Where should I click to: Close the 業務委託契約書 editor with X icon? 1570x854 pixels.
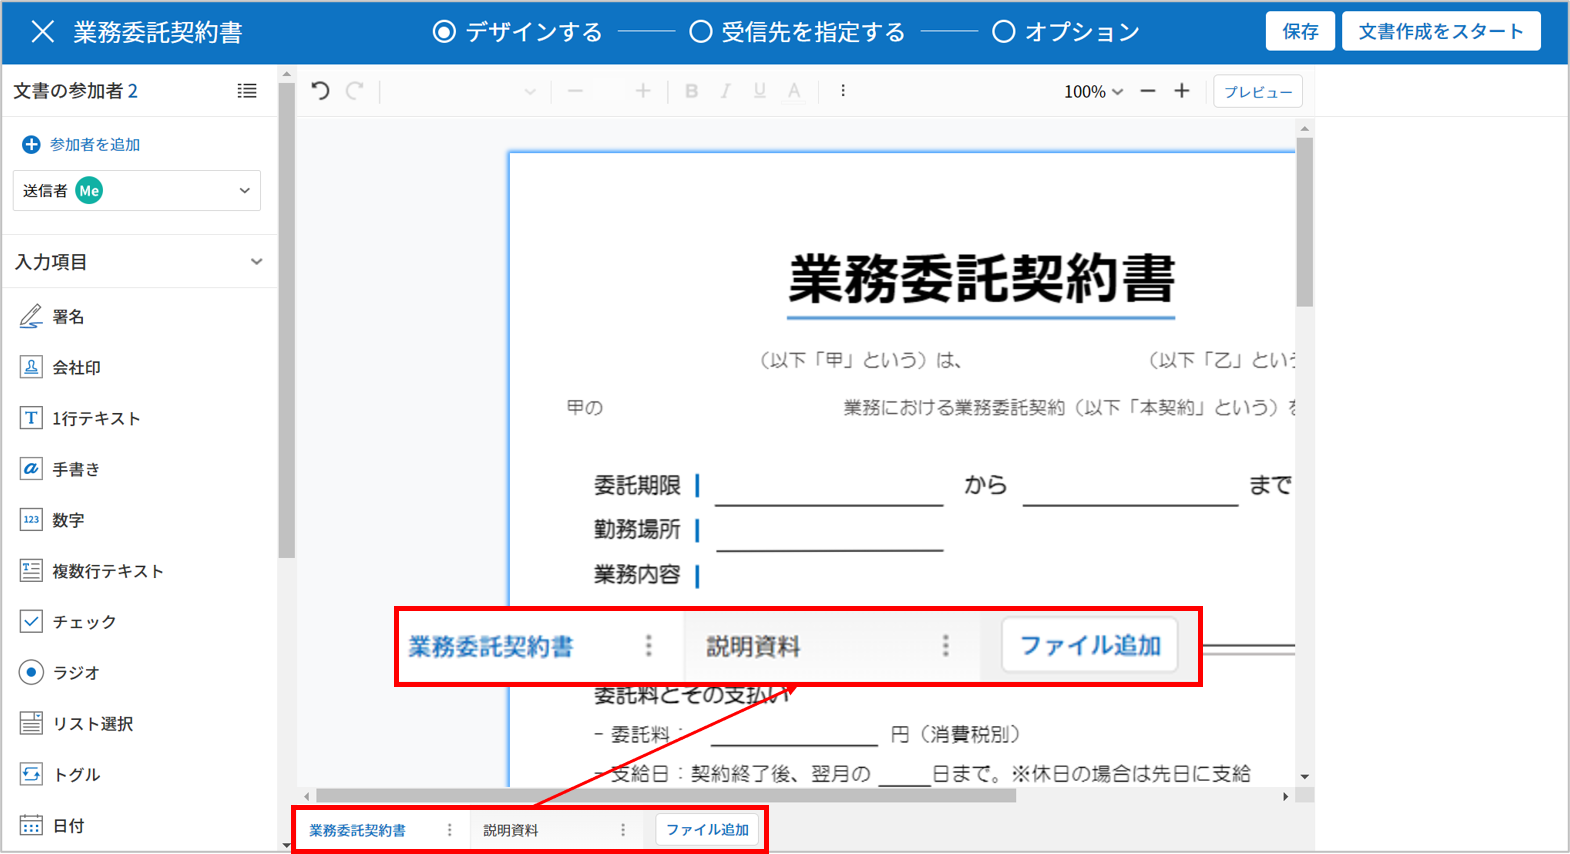42,32
